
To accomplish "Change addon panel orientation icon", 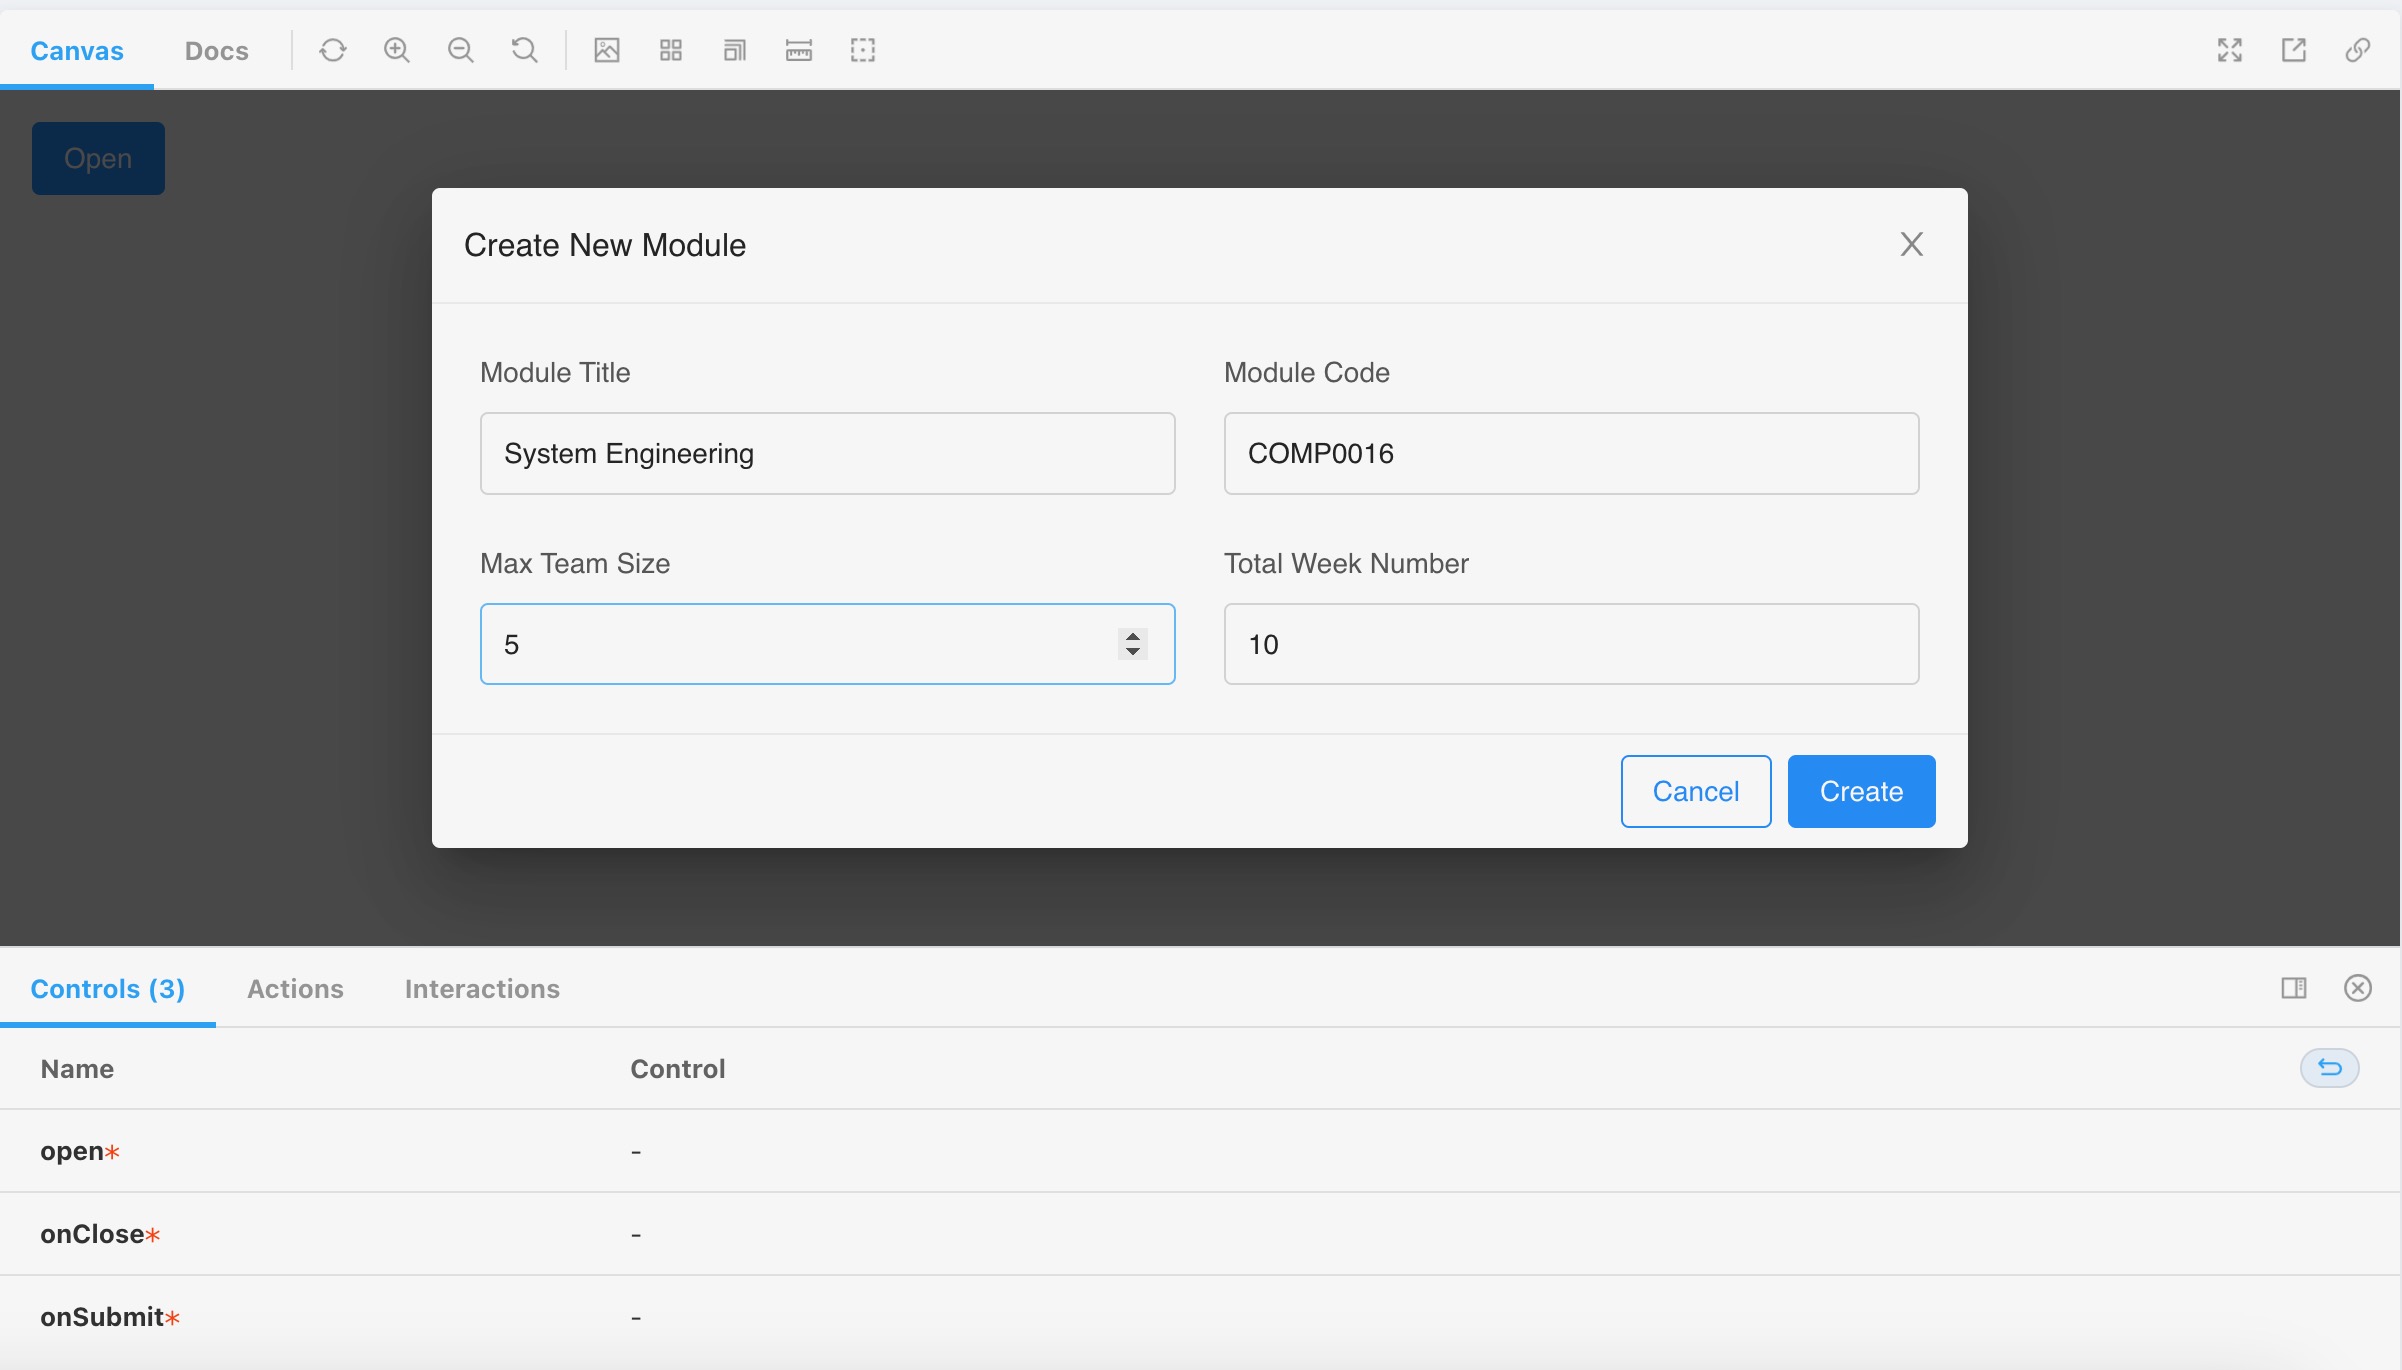I will pos(2294,988).
